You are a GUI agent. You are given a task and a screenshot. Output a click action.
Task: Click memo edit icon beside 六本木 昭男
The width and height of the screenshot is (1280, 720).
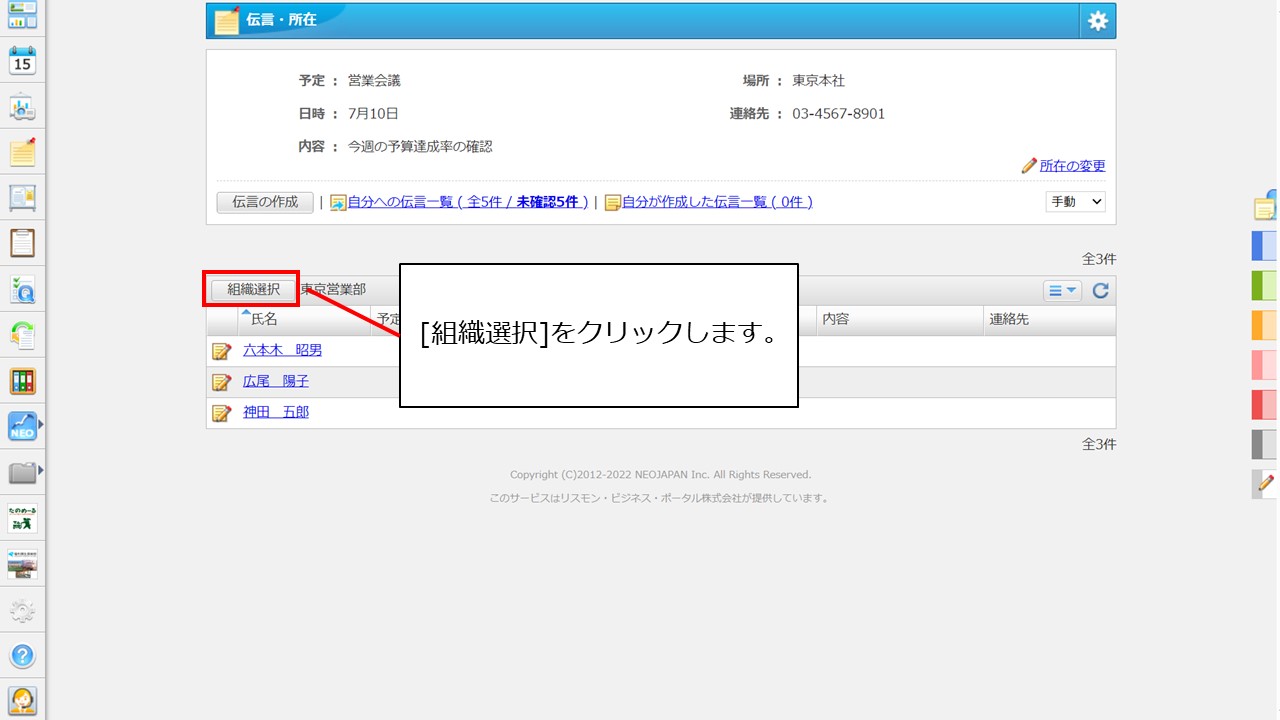point(221,351)
